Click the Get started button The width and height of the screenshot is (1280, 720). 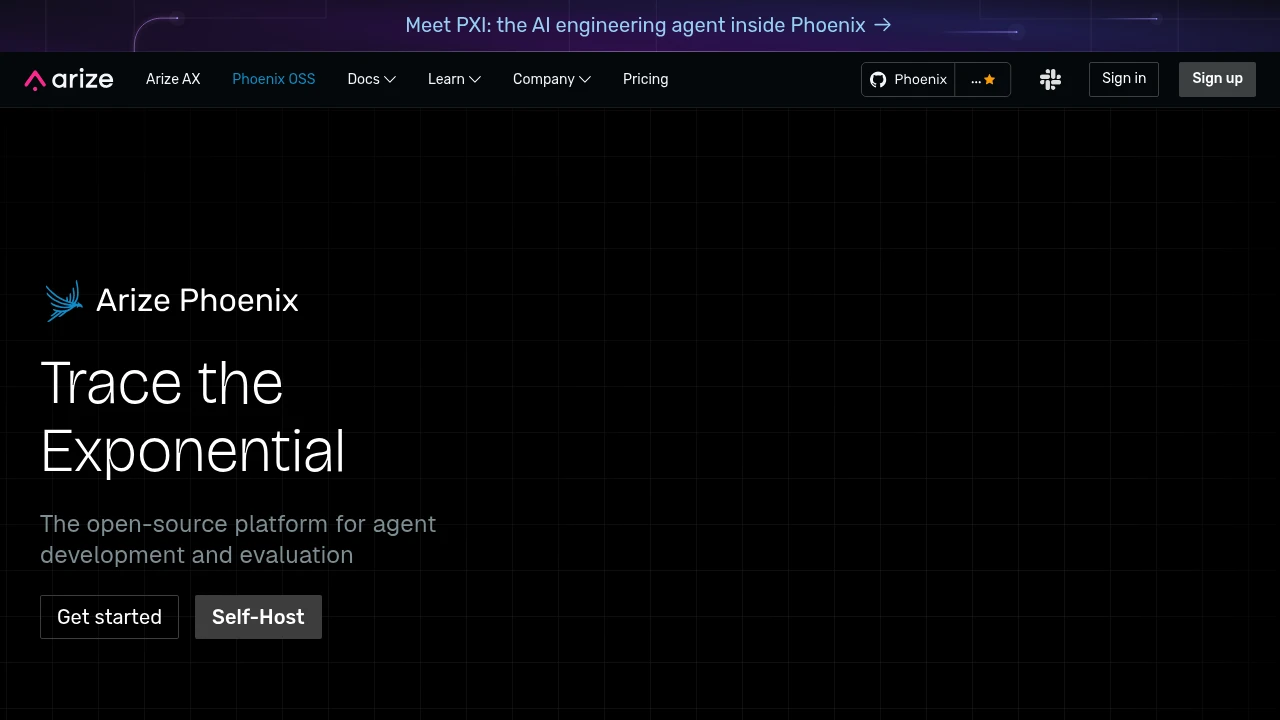109,617
